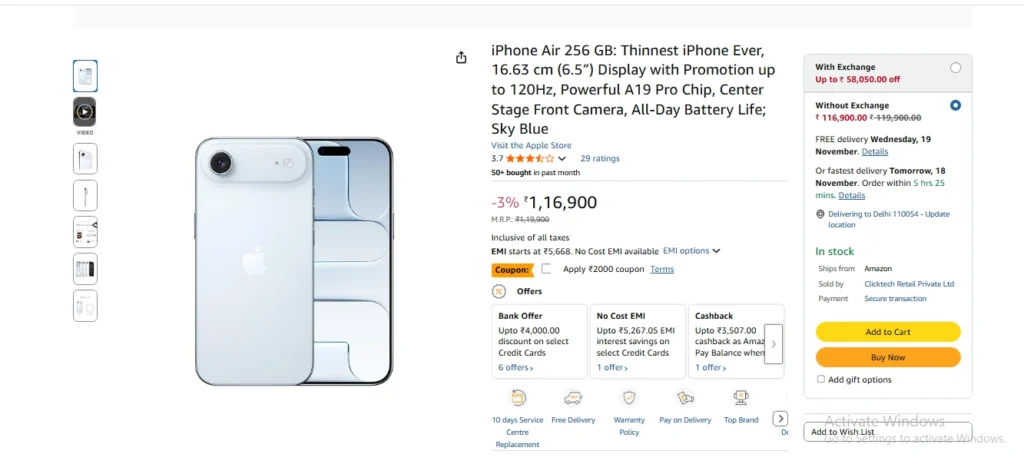Select the first product image thumbnail
Screen dimensions: 1024x464
(85, 76)
